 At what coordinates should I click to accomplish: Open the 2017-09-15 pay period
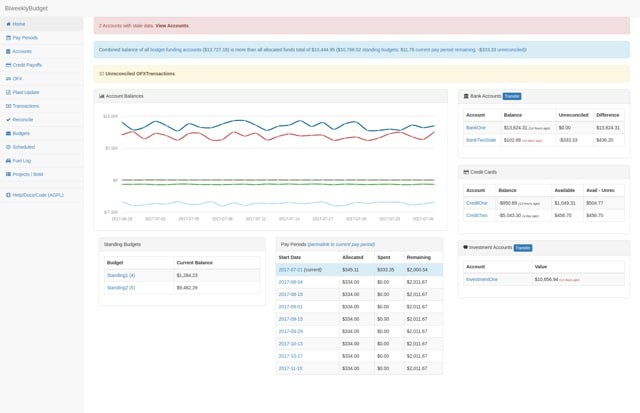coord(291,319)
